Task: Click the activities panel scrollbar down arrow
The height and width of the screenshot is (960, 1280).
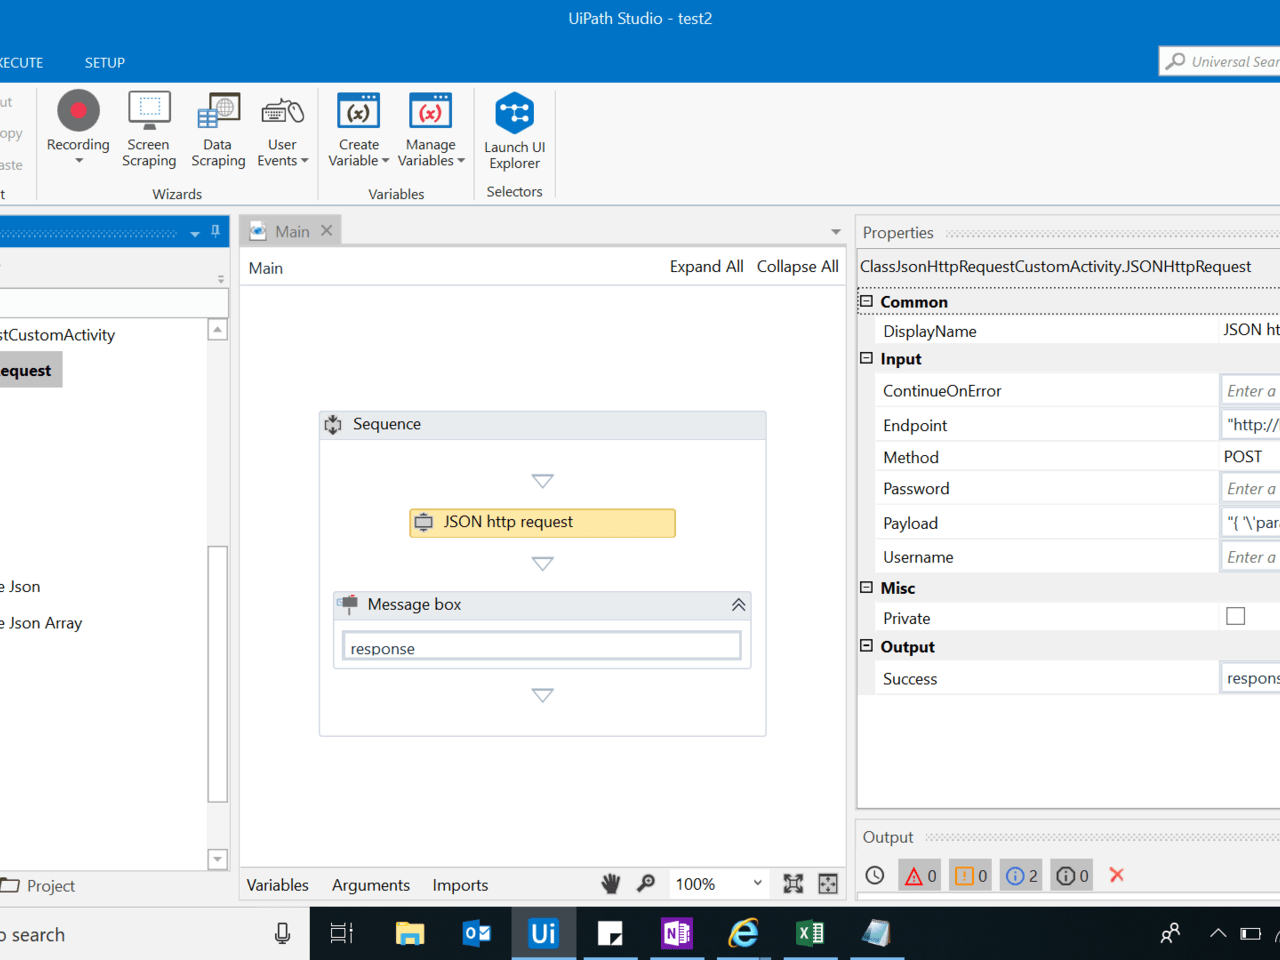Action: (217, 859)
